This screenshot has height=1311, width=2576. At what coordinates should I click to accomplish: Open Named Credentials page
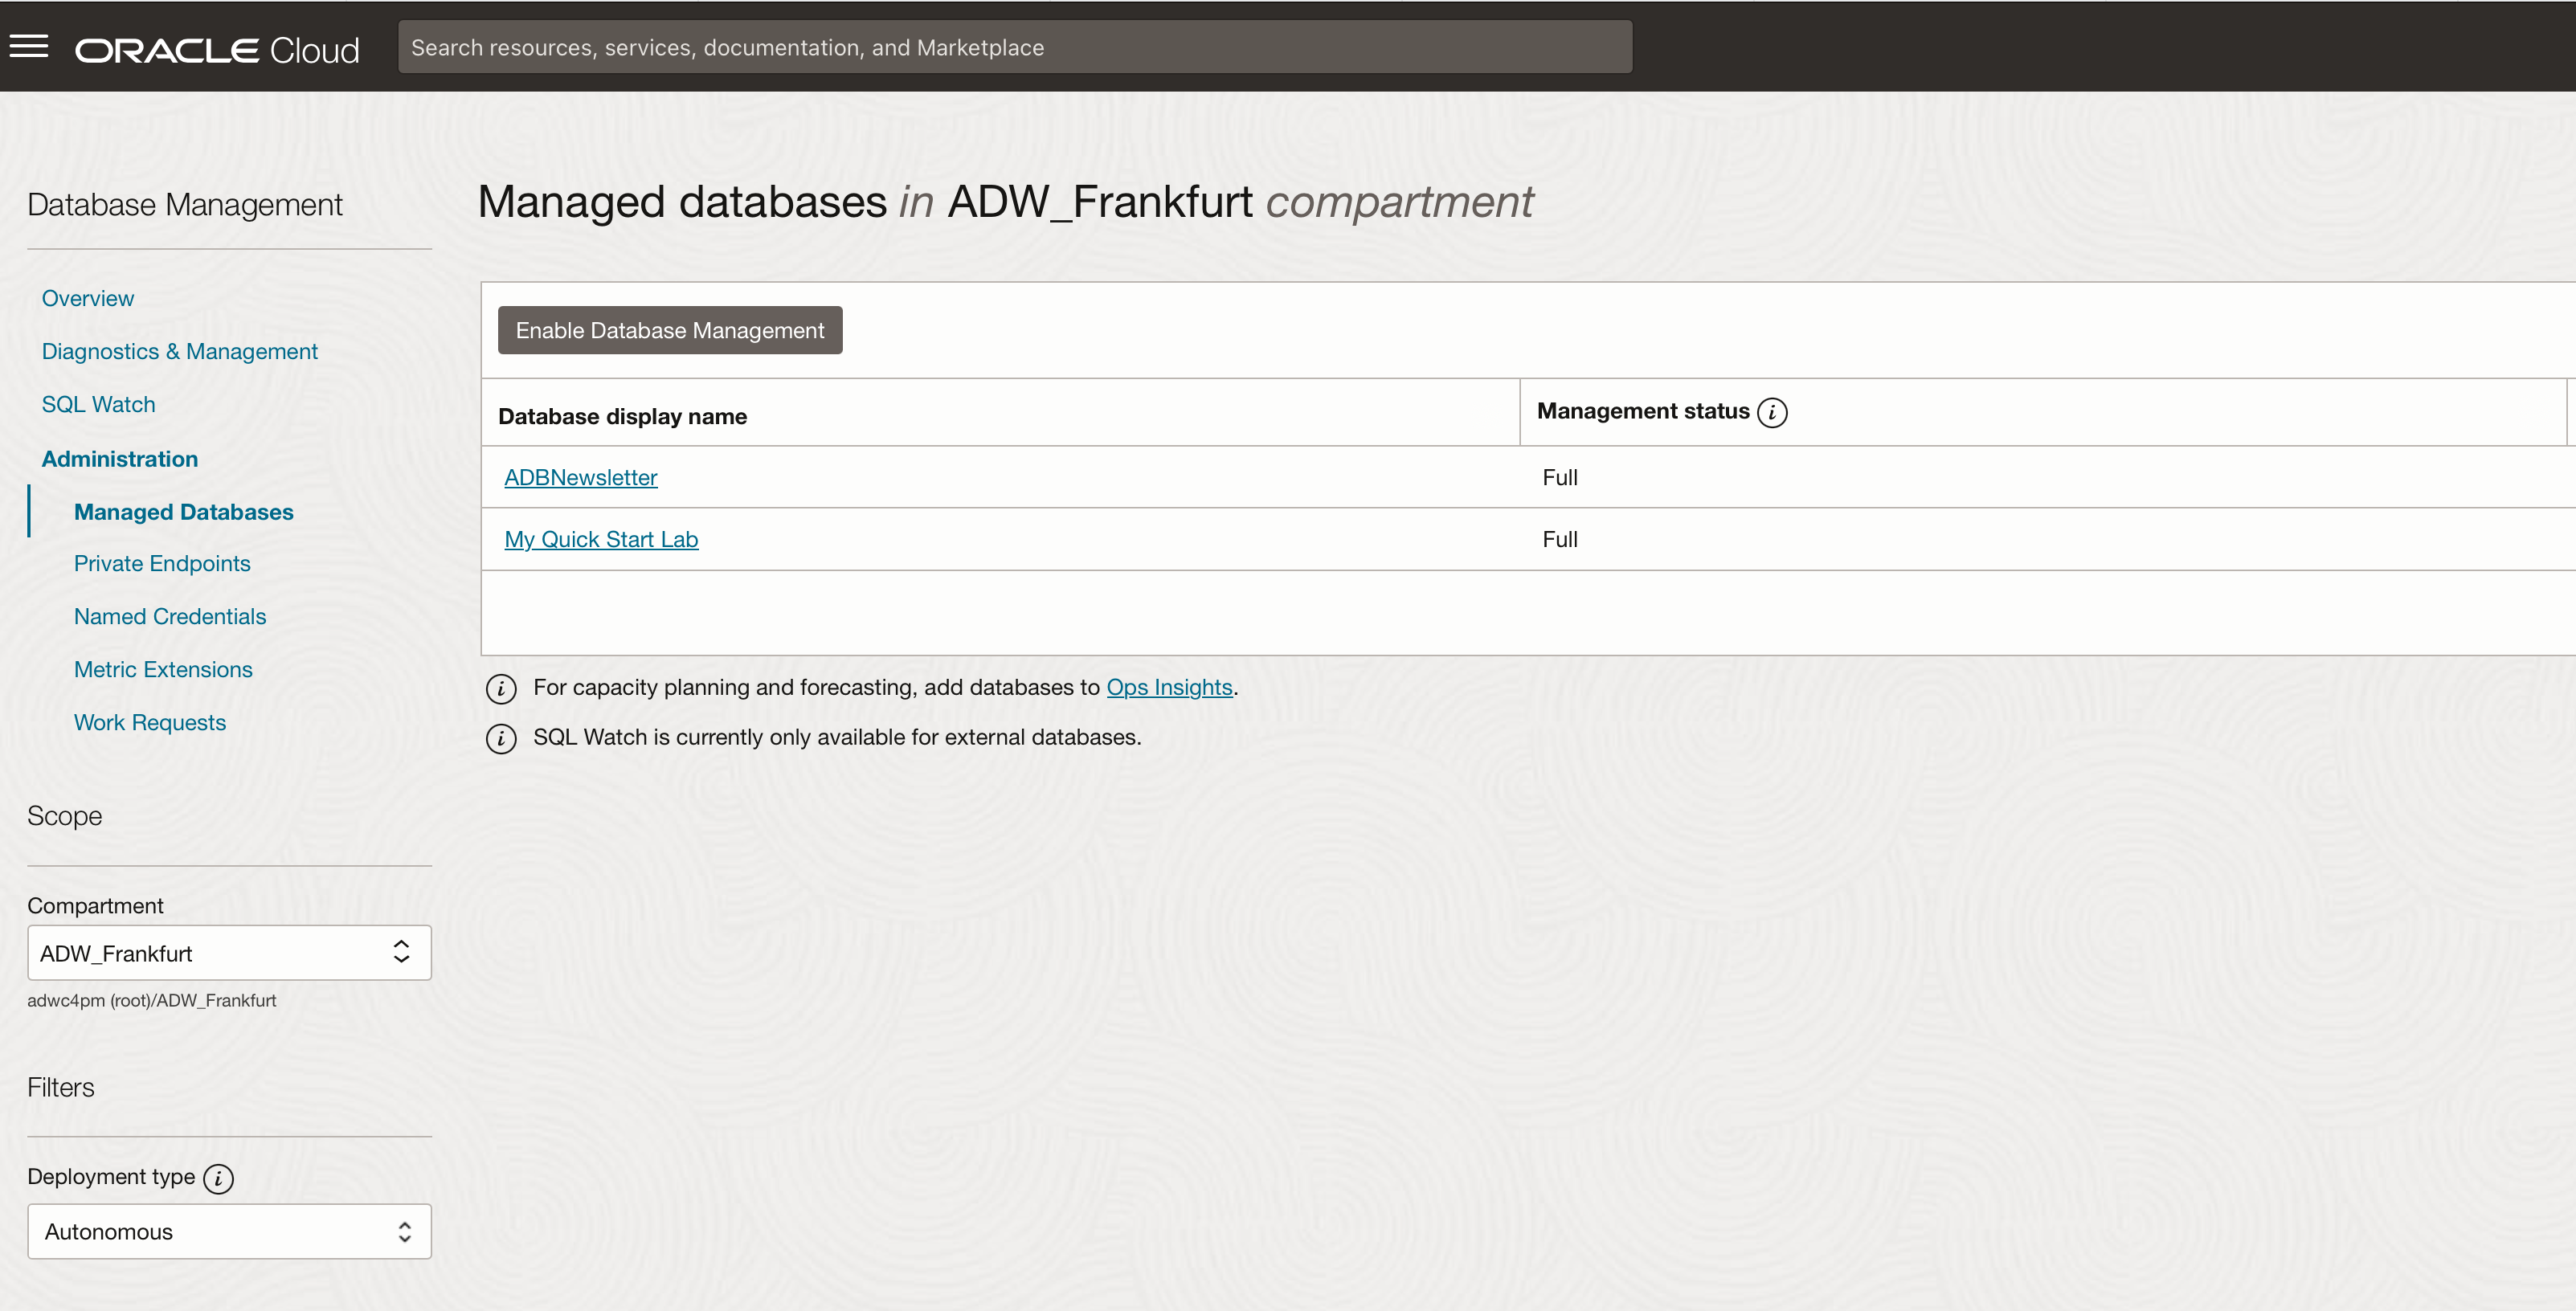[x=170, y=617]
